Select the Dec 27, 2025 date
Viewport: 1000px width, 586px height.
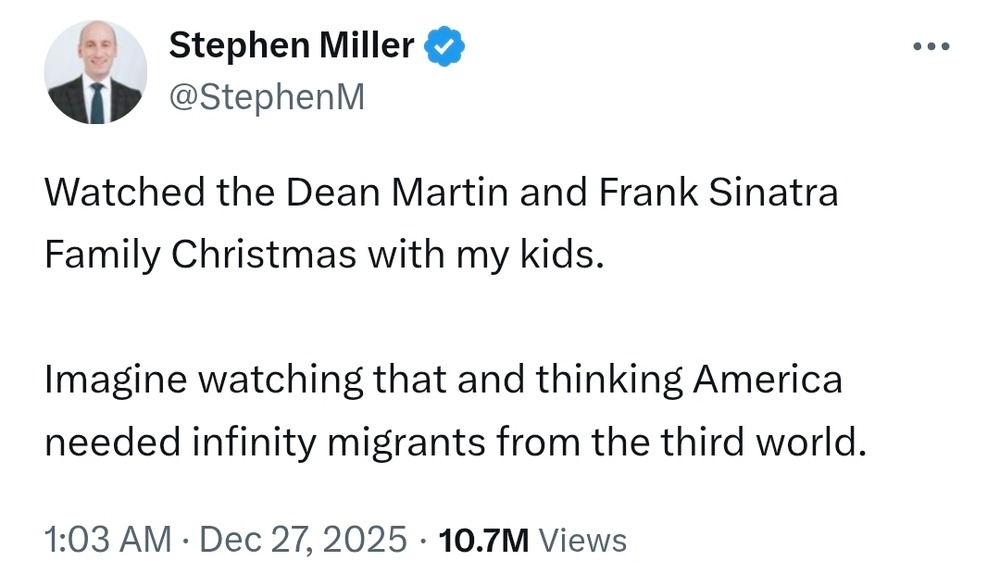pyautogui.click(x=303, y=540)
